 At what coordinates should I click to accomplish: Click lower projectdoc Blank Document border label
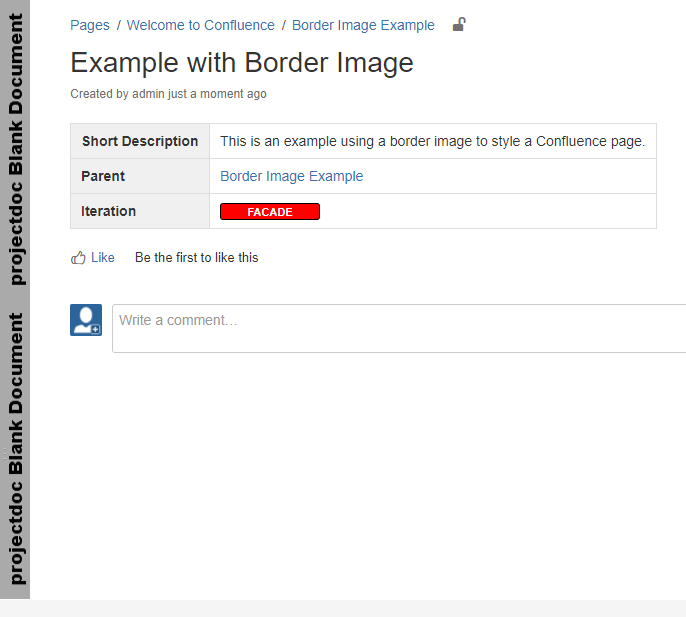(x=16, y=448)
